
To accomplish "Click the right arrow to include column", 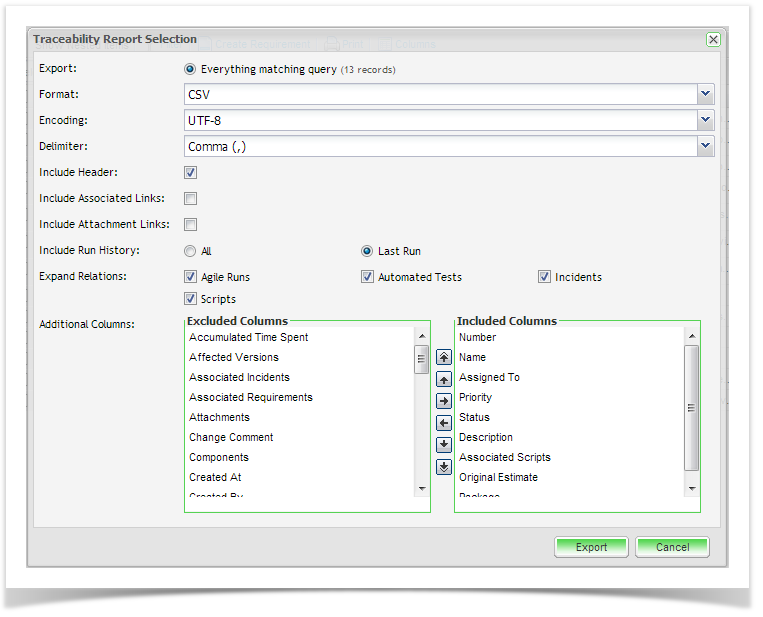I will click(444, 401).
